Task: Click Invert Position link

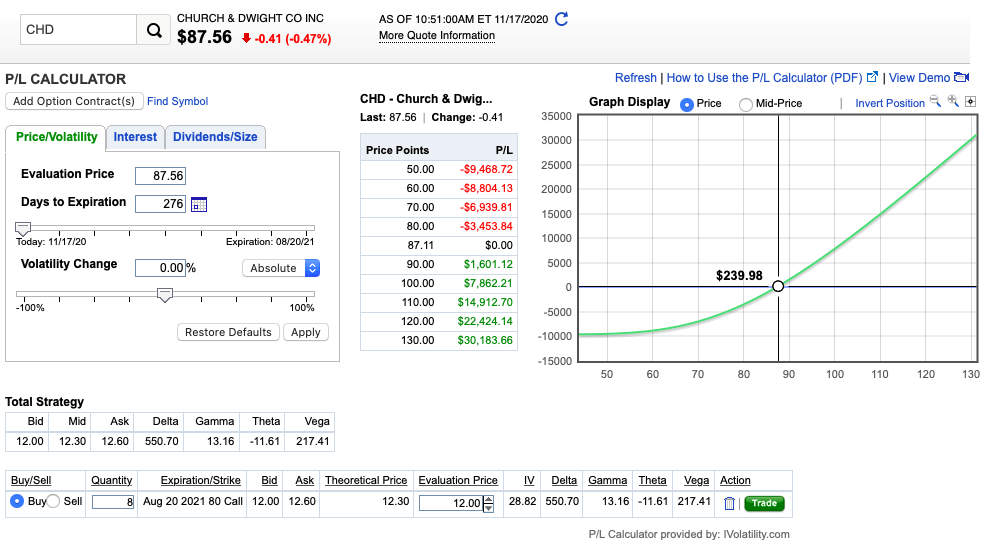Action: 890,103
